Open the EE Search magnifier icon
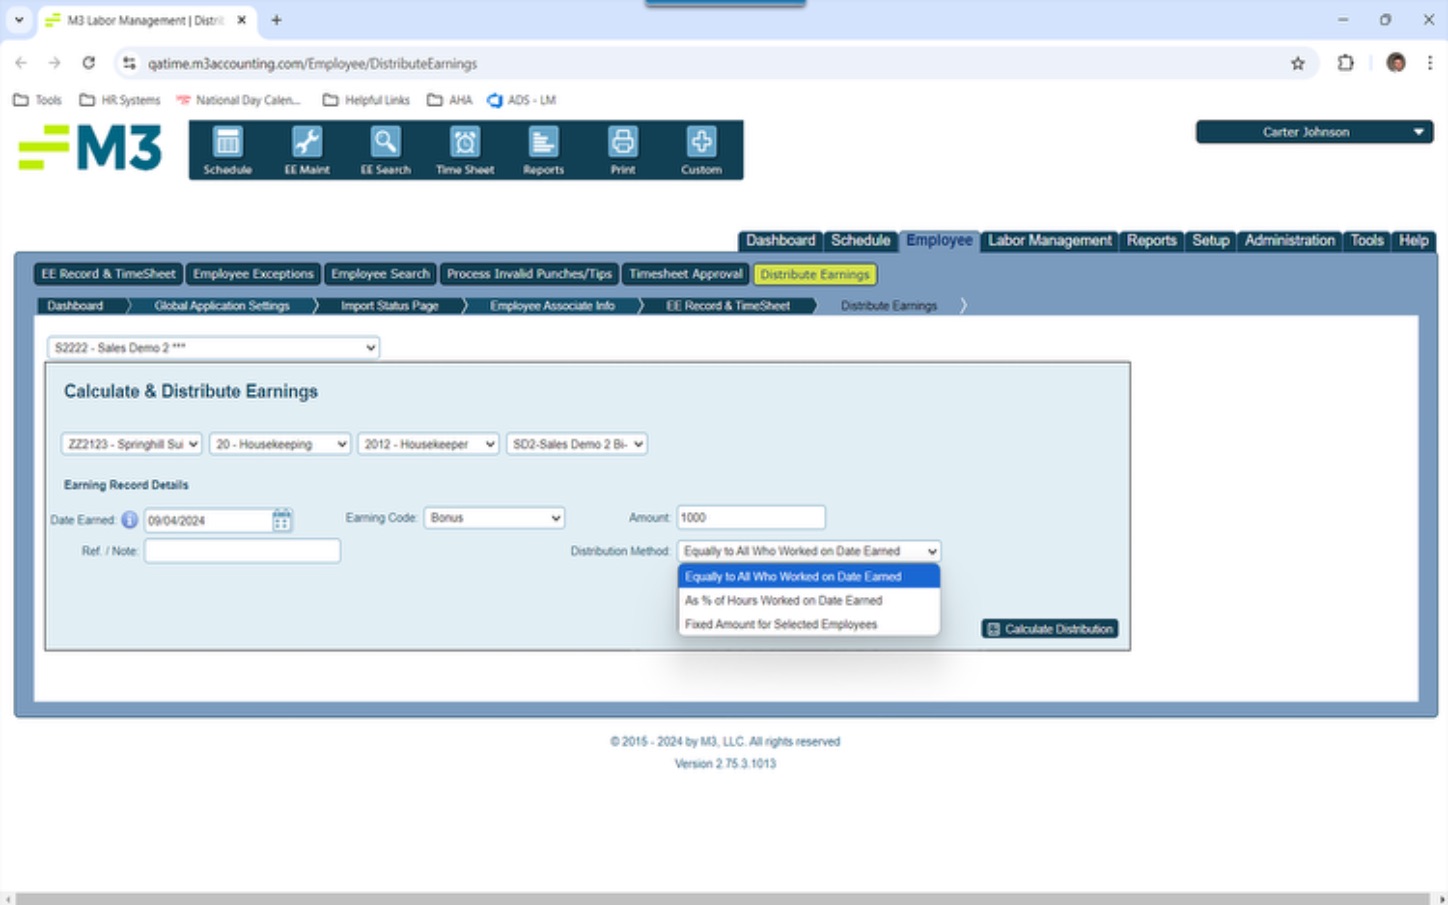The height and width of the screenshot is (905, 1448). click(386, 150)
